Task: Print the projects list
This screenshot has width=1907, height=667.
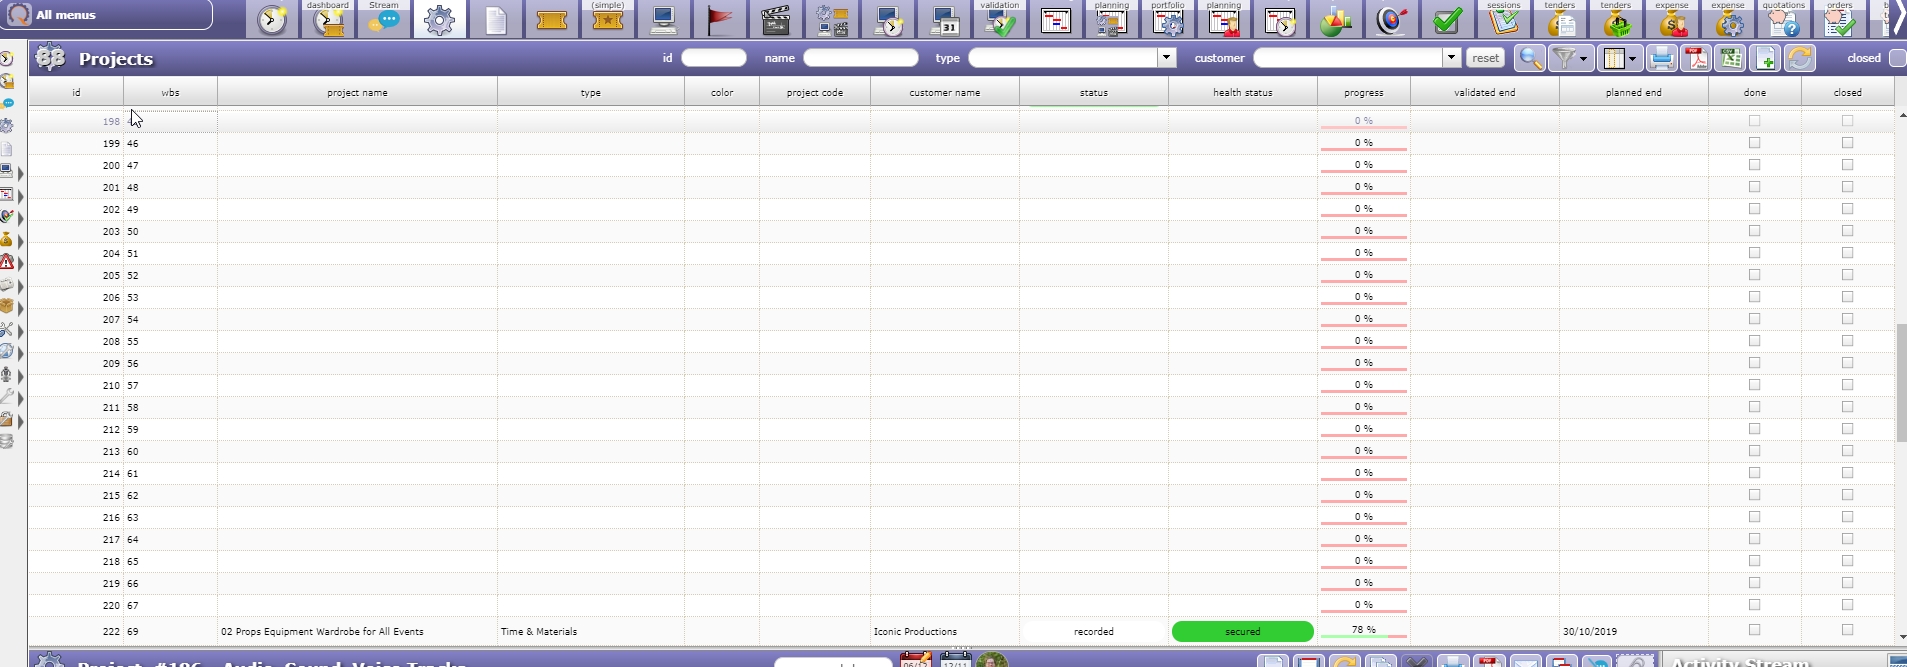Action: pyautogui.click(x=1661, y=58)
